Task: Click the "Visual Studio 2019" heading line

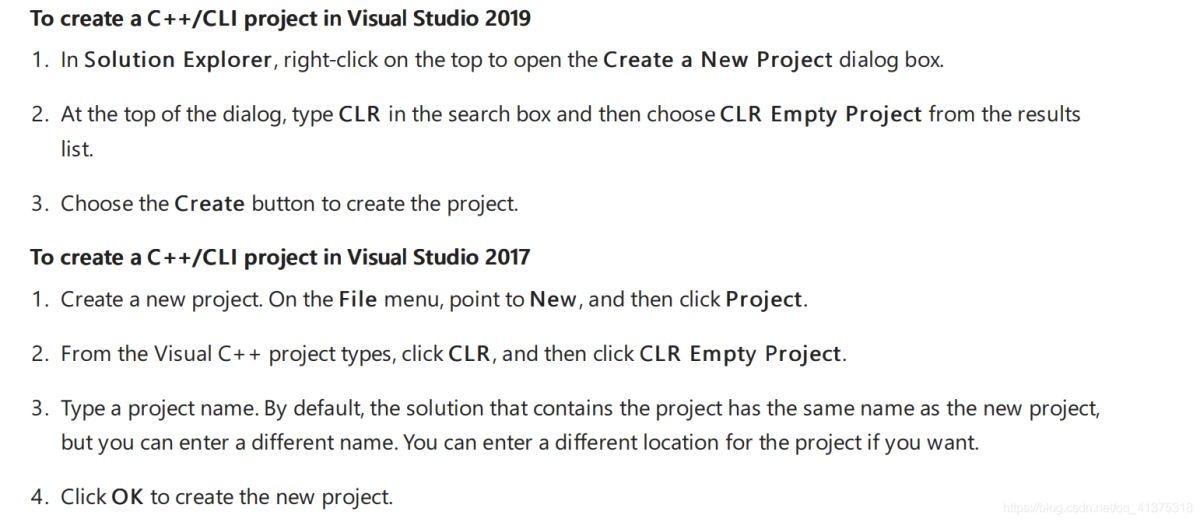Action: (280, 18)
